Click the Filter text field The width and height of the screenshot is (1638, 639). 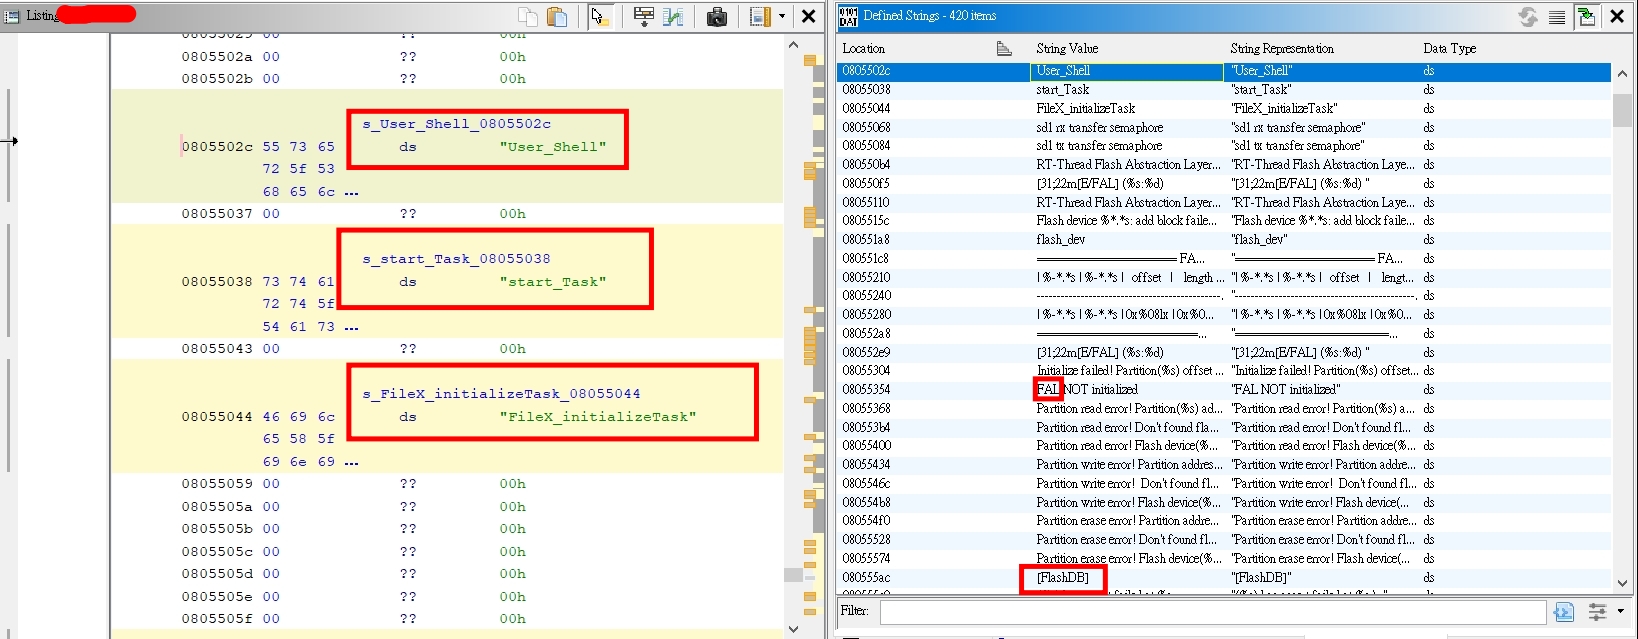click(x=1212, y=611)
